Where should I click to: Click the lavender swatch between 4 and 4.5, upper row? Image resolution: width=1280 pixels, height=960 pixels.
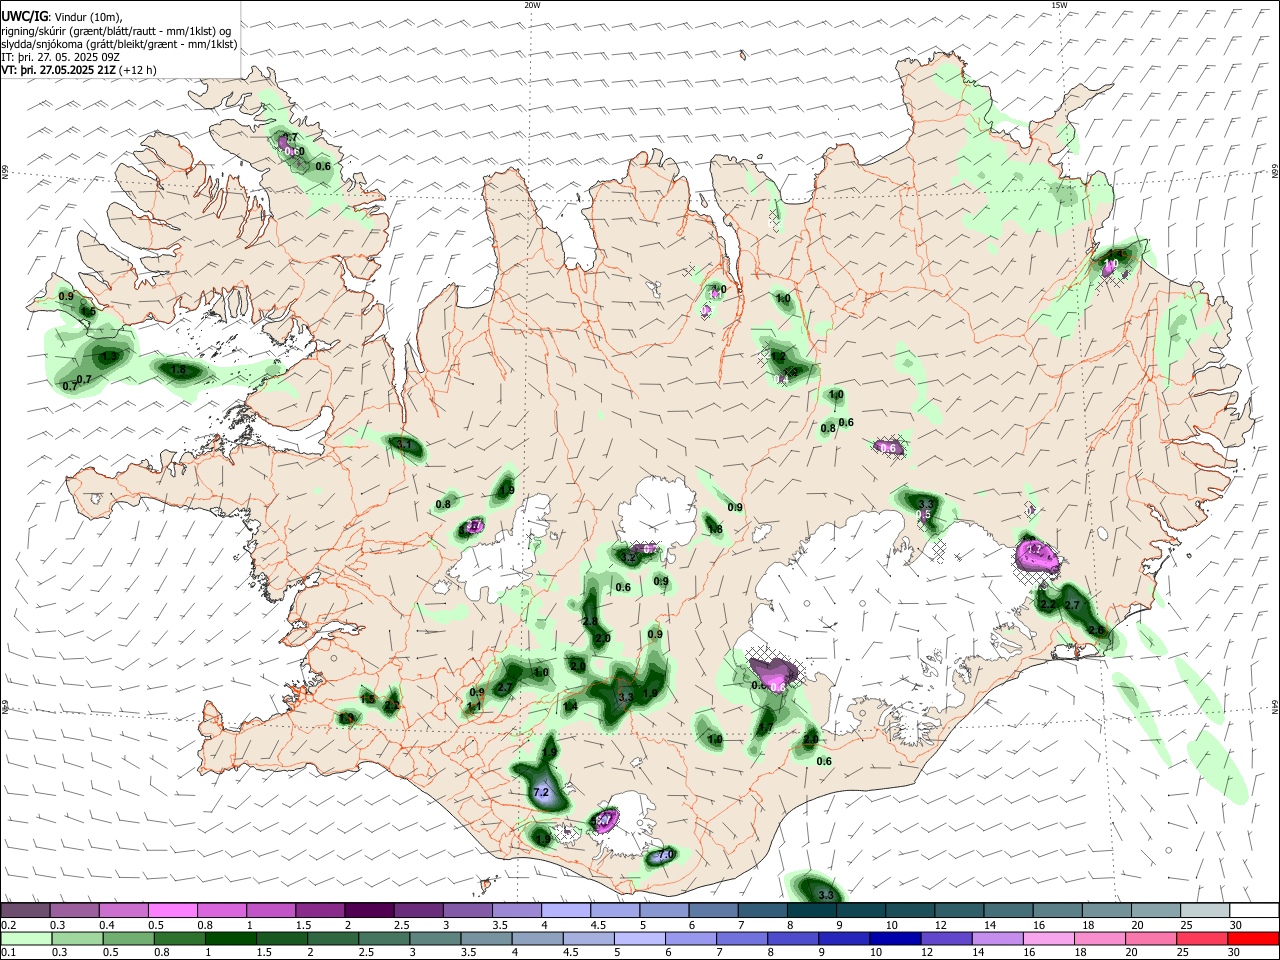566,911
